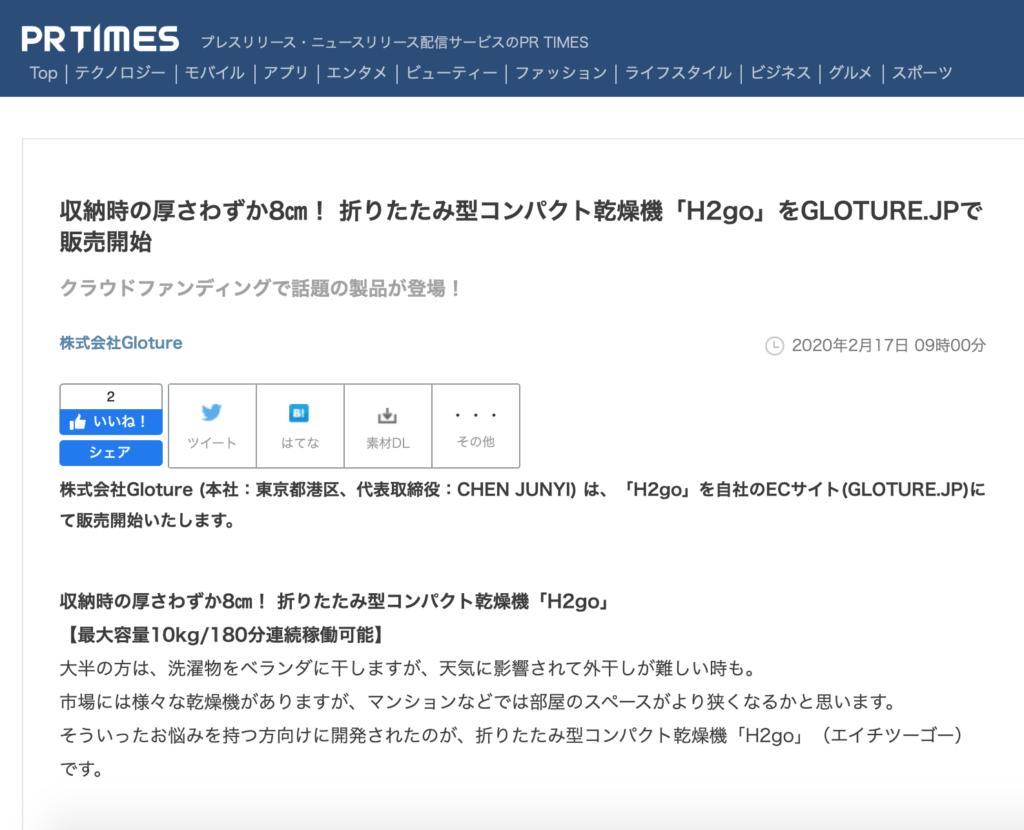Open the アプリ category
This screenshot has width=1024, height=830.
click(285, 72)
